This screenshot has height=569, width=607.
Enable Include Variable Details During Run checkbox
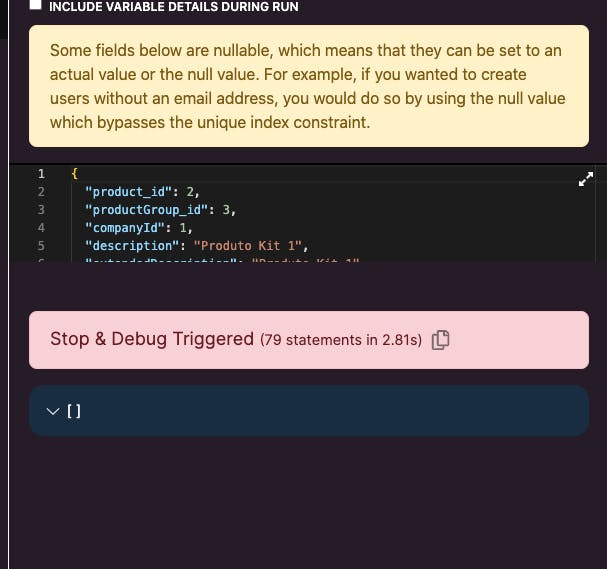tap(35, 4)
